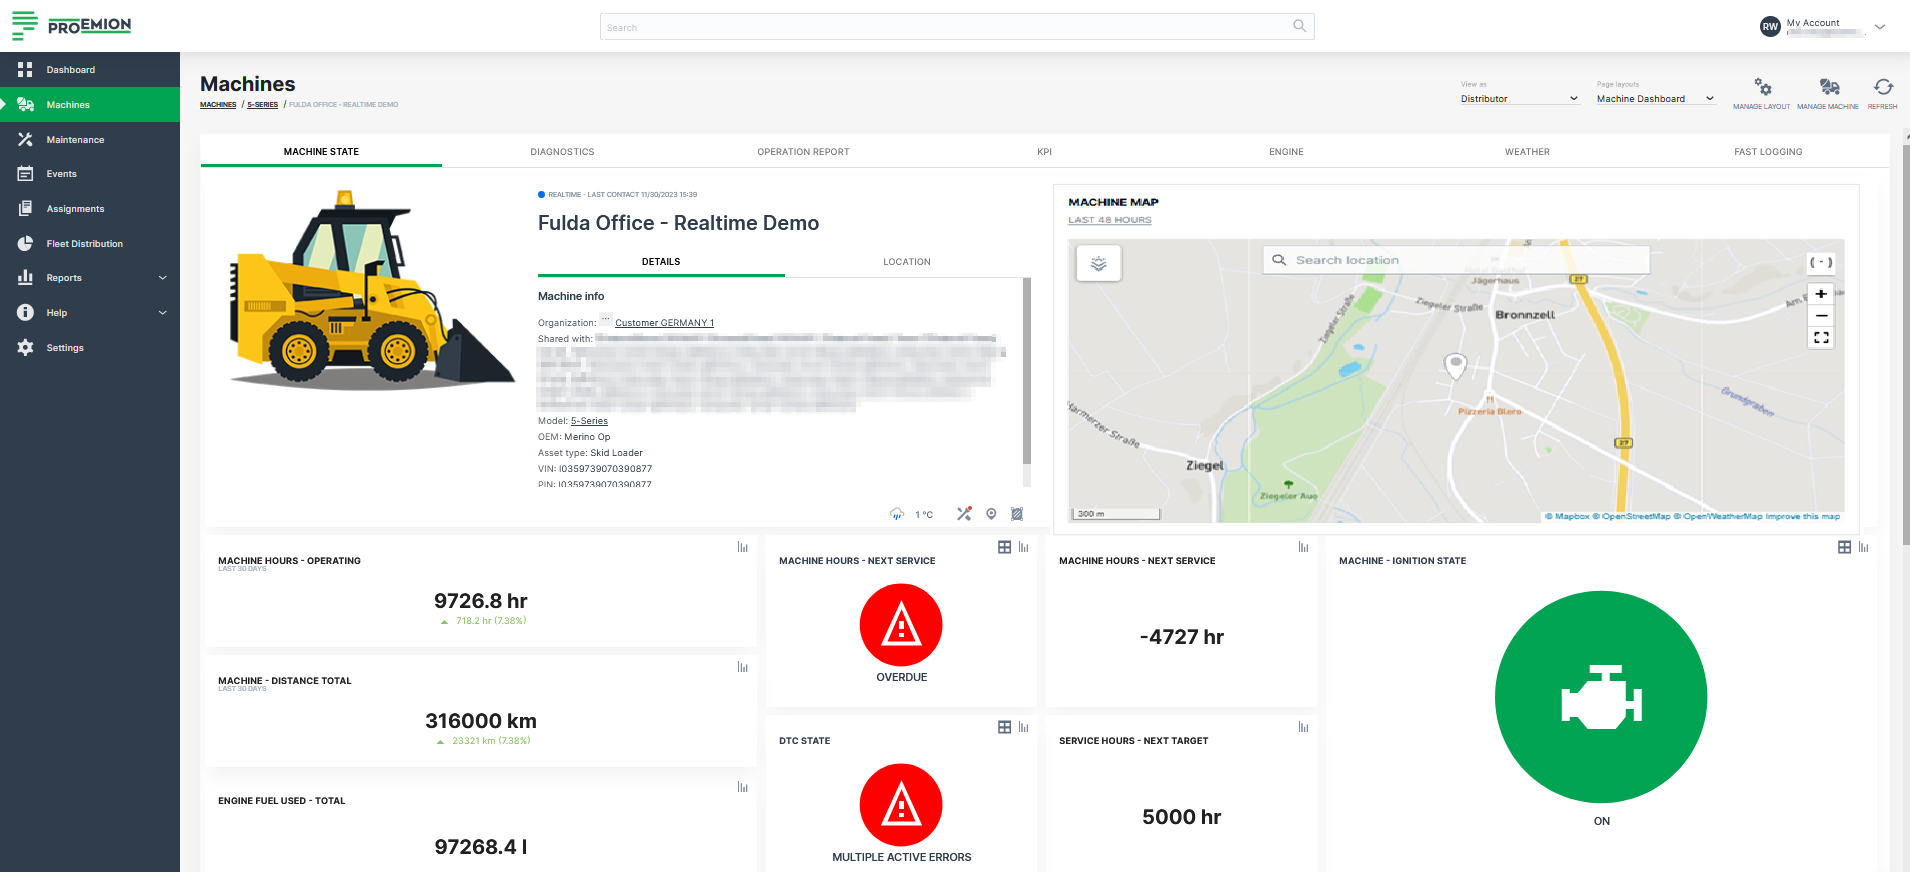
Task: Open the Page layouts dropdown
Action: (x=1655, y=99)
